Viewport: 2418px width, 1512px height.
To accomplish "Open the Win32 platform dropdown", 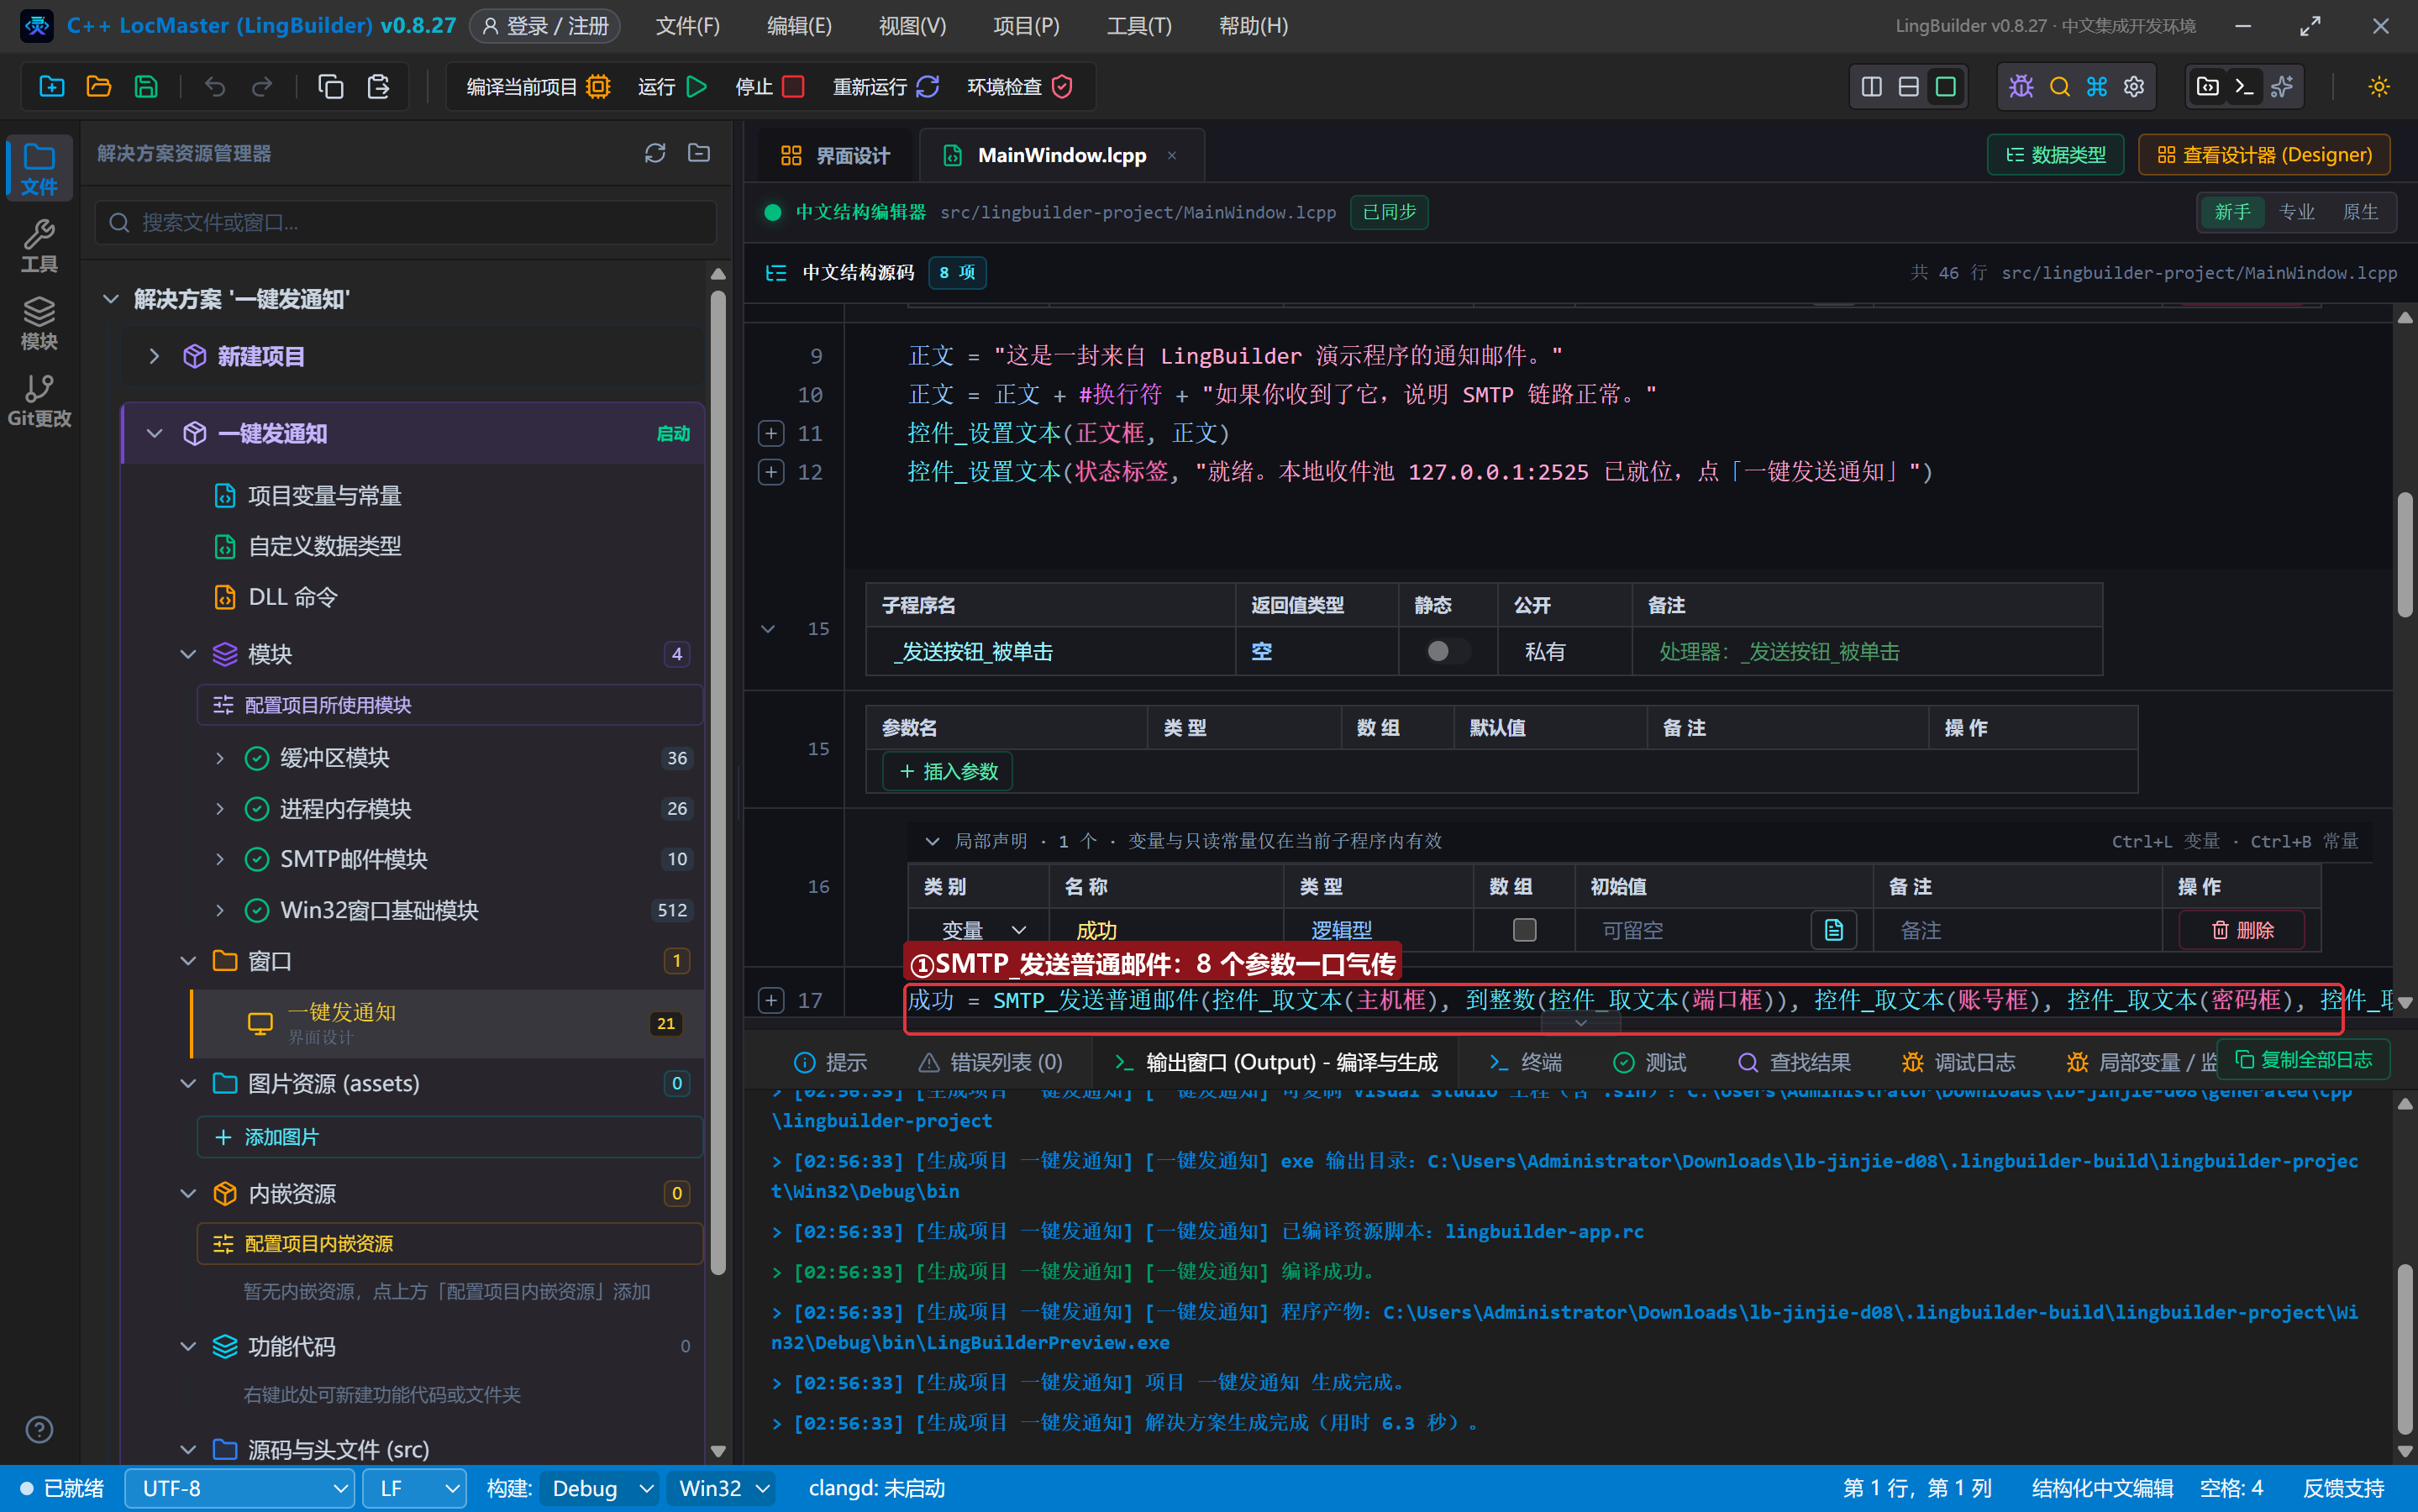I will (723, 1488).
